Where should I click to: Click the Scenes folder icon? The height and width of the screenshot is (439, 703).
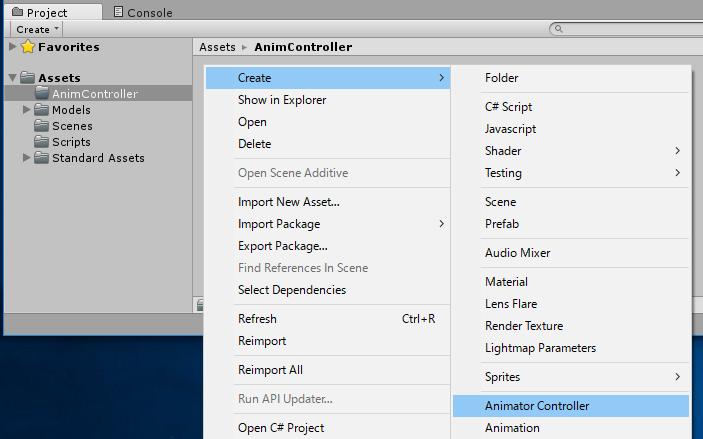42,126
